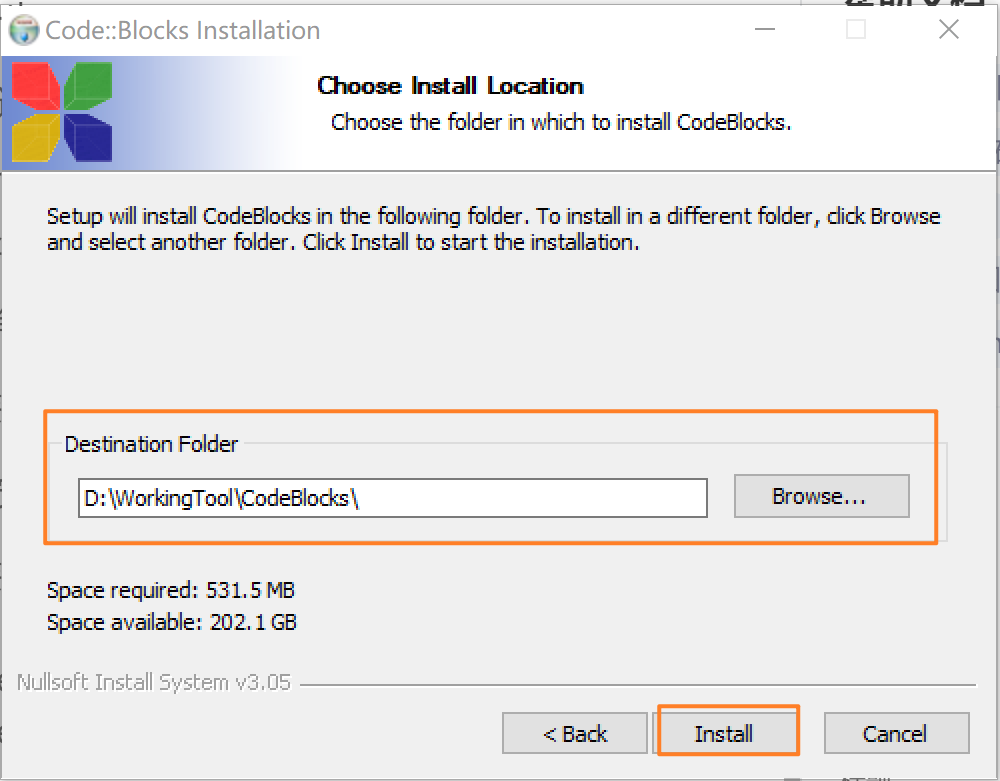The image size is (1000, 781).
Task: Minimize the installer window
Action: coord(765,30)
